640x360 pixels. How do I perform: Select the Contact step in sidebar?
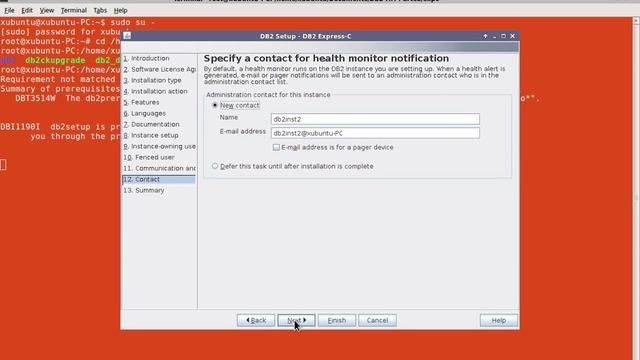pyautogui.click(x=159, y=179)
